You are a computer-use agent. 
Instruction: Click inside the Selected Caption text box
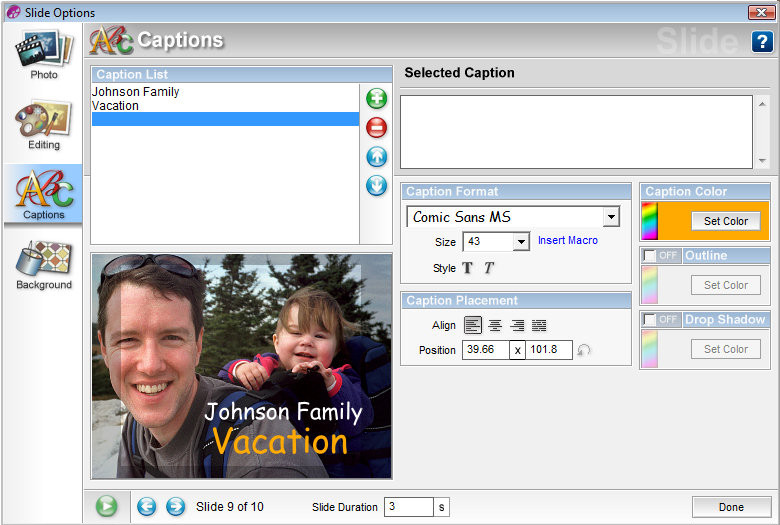pyautogui.click(x=576, y=132)
